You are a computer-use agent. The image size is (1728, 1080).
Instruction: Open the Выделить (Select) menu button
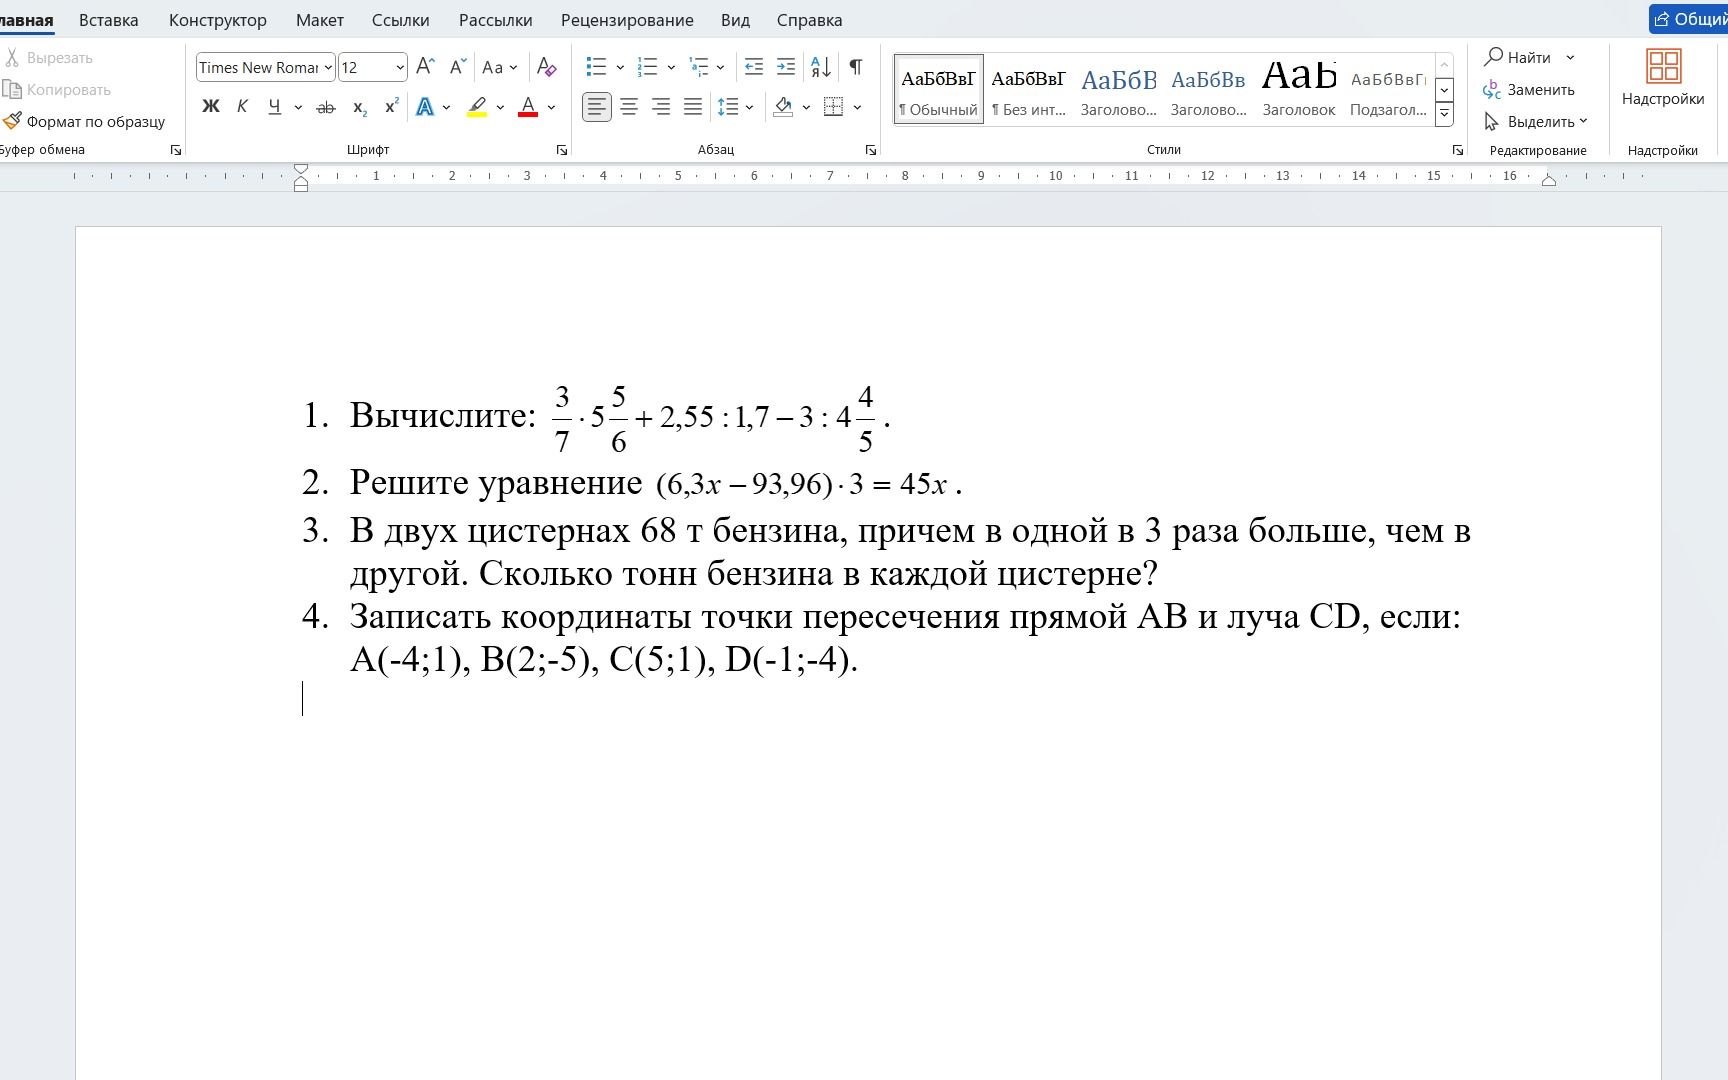(1536, 122)
